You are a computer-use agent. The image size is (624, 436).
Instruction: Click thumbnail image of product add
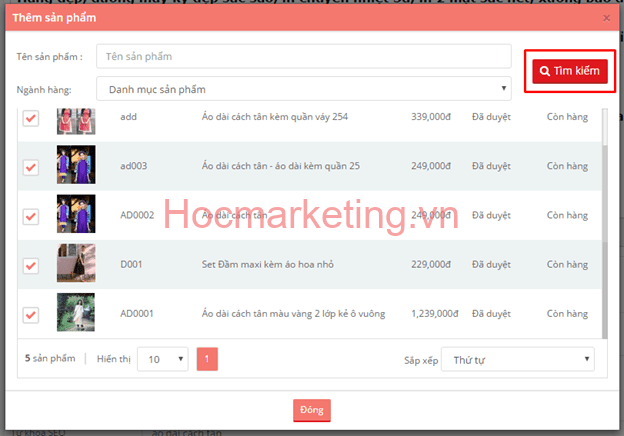(x=75, y=121)
